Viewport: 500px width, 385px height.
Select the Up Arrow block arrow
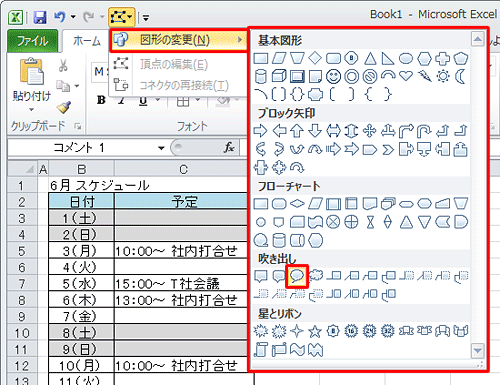(297, 131)
